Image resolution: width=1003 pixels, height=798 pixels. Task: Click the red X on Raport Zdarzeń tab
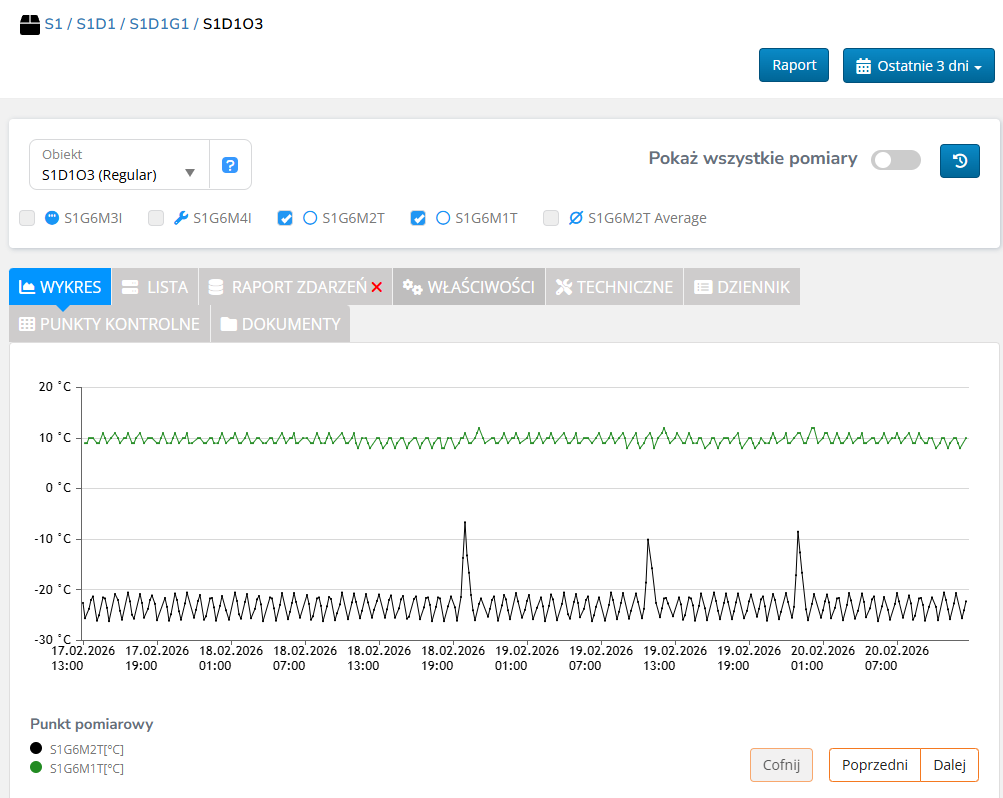377,288
